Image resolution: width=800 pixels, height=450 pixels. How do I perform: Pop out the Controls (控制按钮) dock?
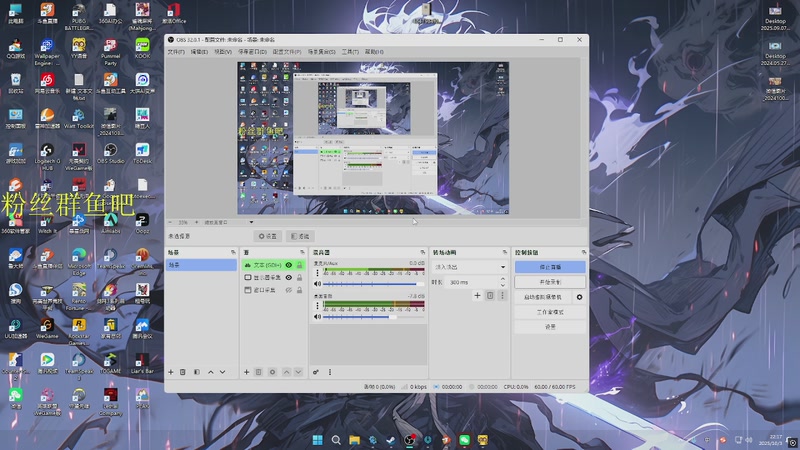(584, 253)
